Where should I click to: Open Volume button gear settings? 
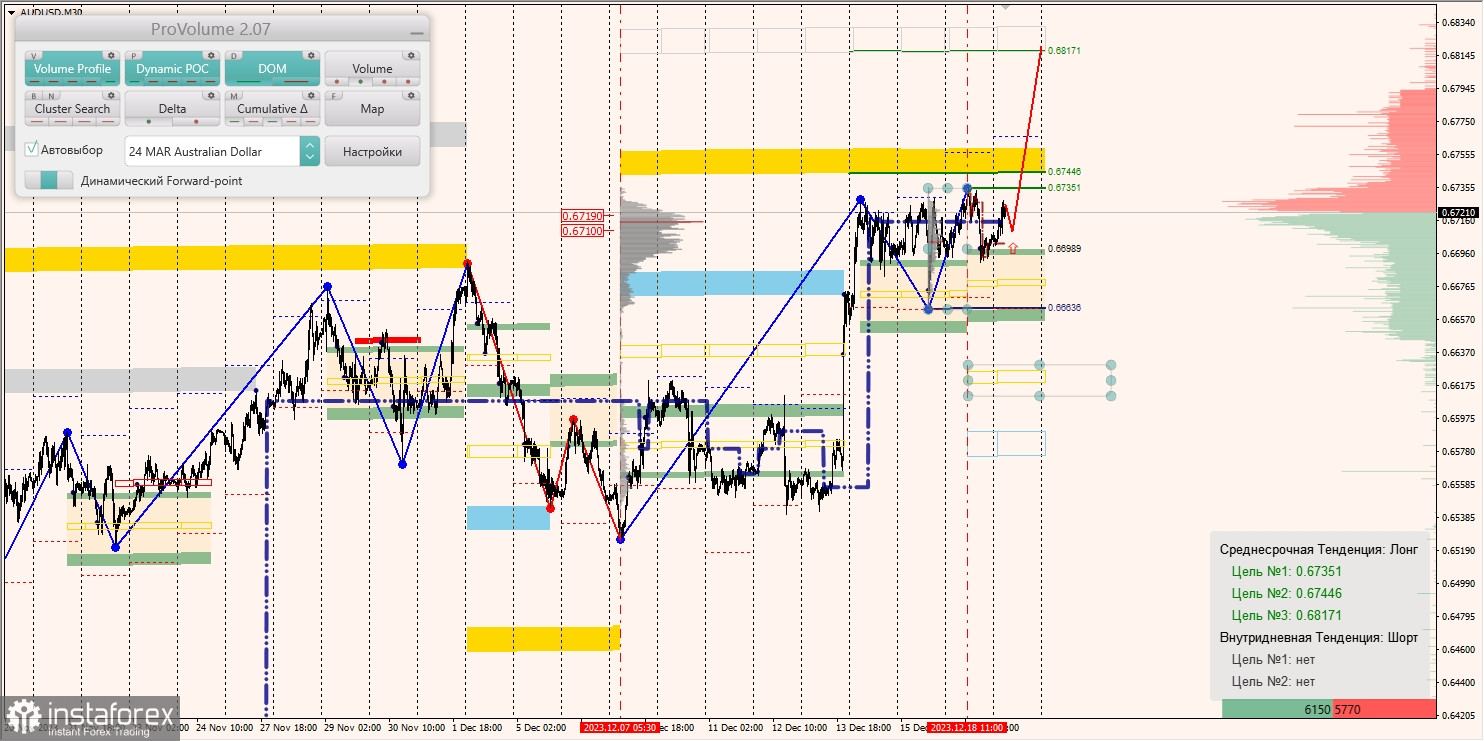411,55
